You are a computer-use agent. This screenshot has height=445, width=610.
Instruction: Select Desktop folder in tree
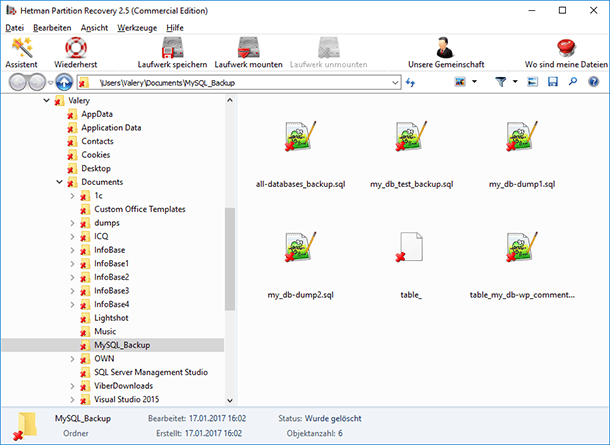(x=96, y=168)
